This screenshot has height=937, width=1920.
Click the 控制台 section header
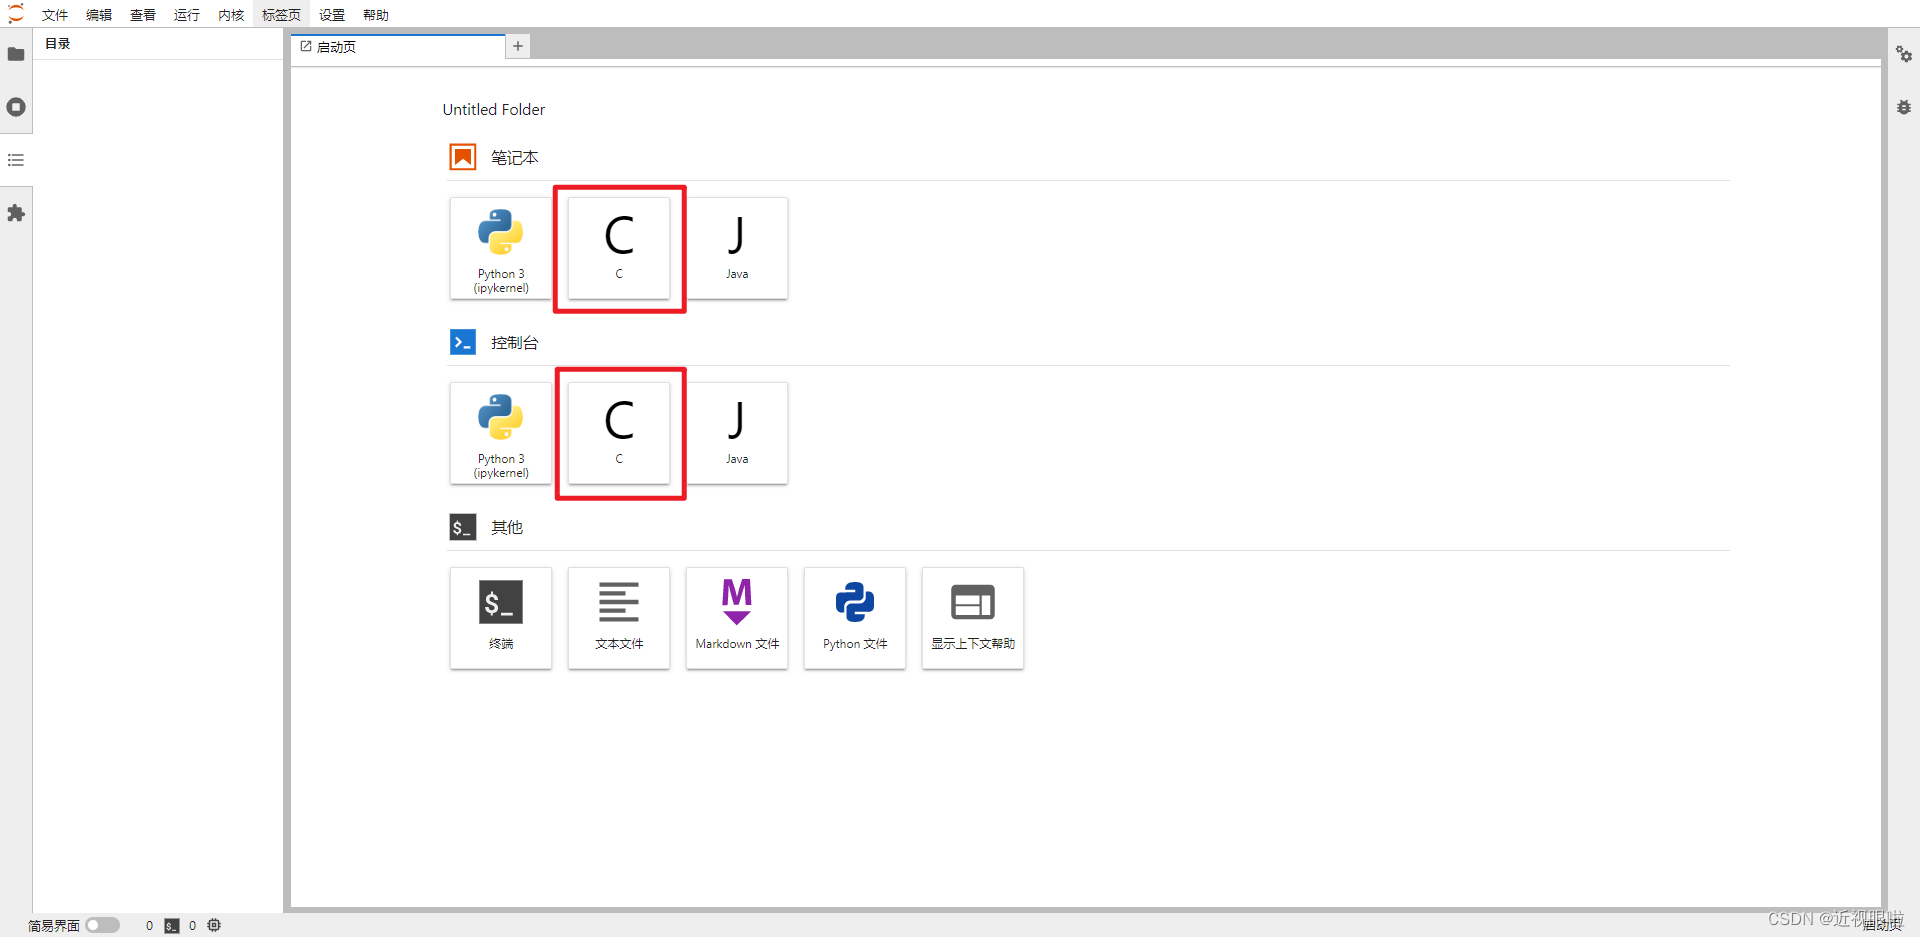coord(515,343)
